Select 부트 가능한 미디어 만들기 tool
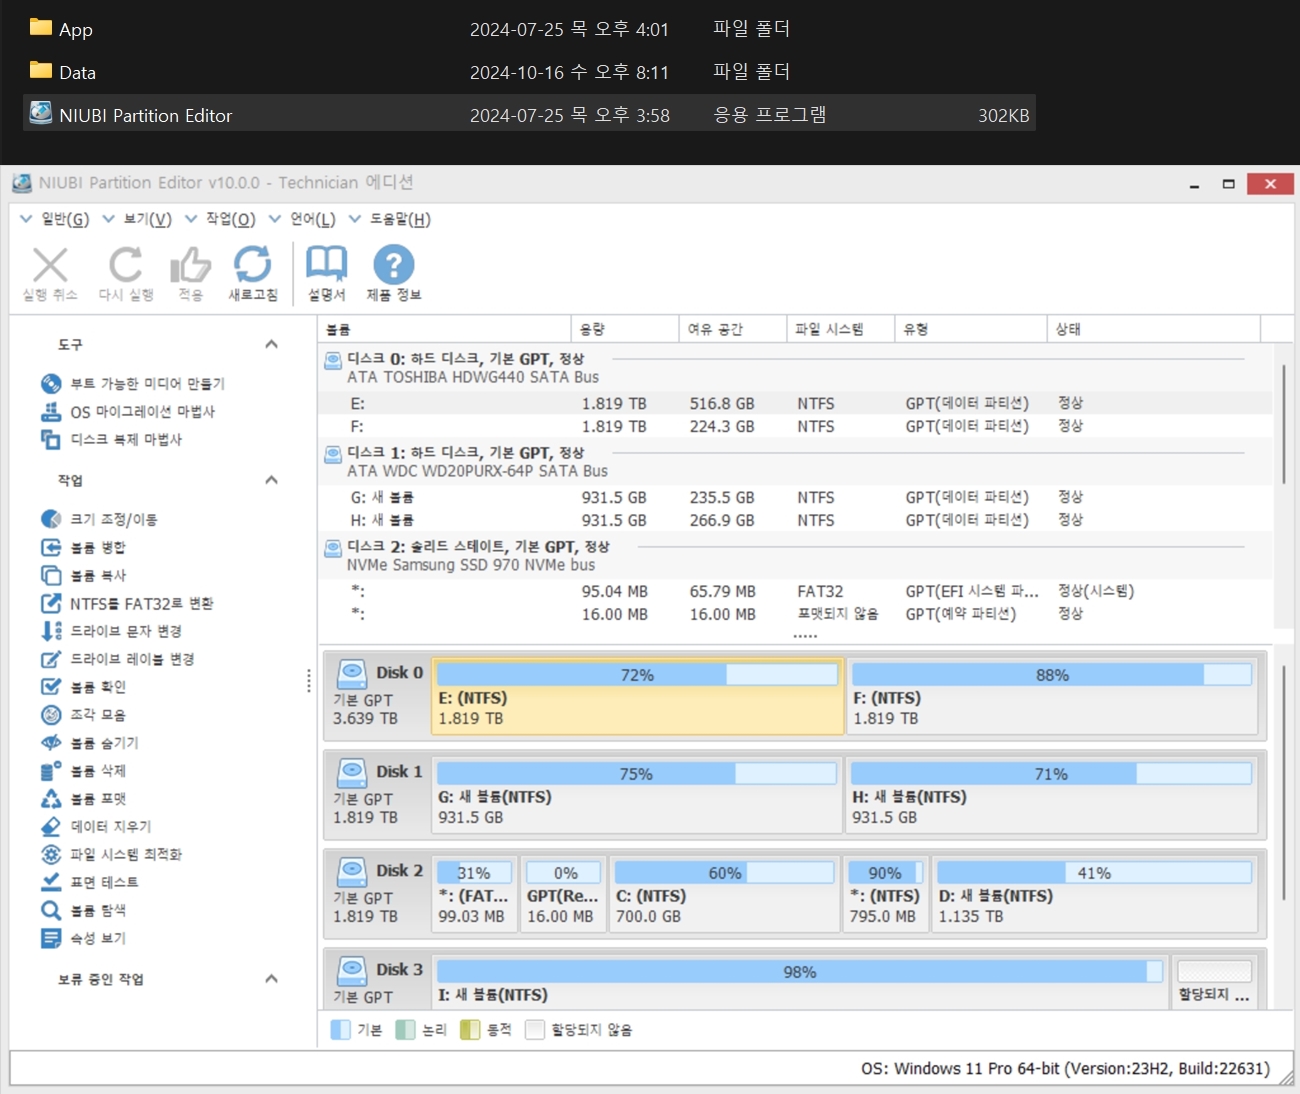1300x1094 pixels. coord(133,384)
